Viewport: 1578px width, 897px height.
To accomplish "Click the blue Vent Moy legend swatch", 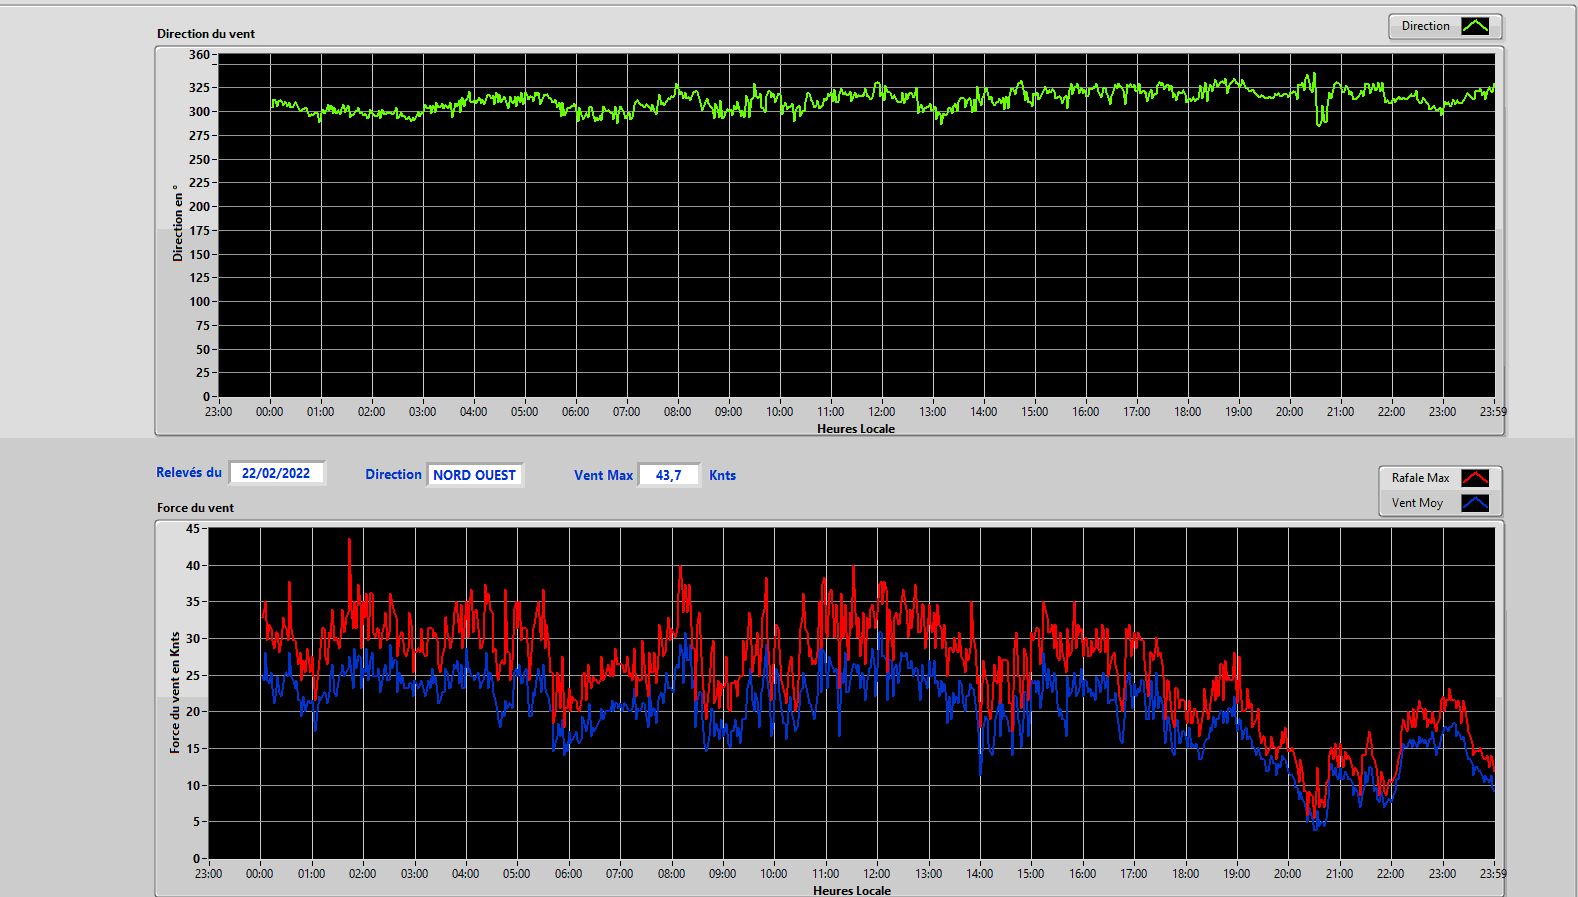I will tap(1475, 503).
